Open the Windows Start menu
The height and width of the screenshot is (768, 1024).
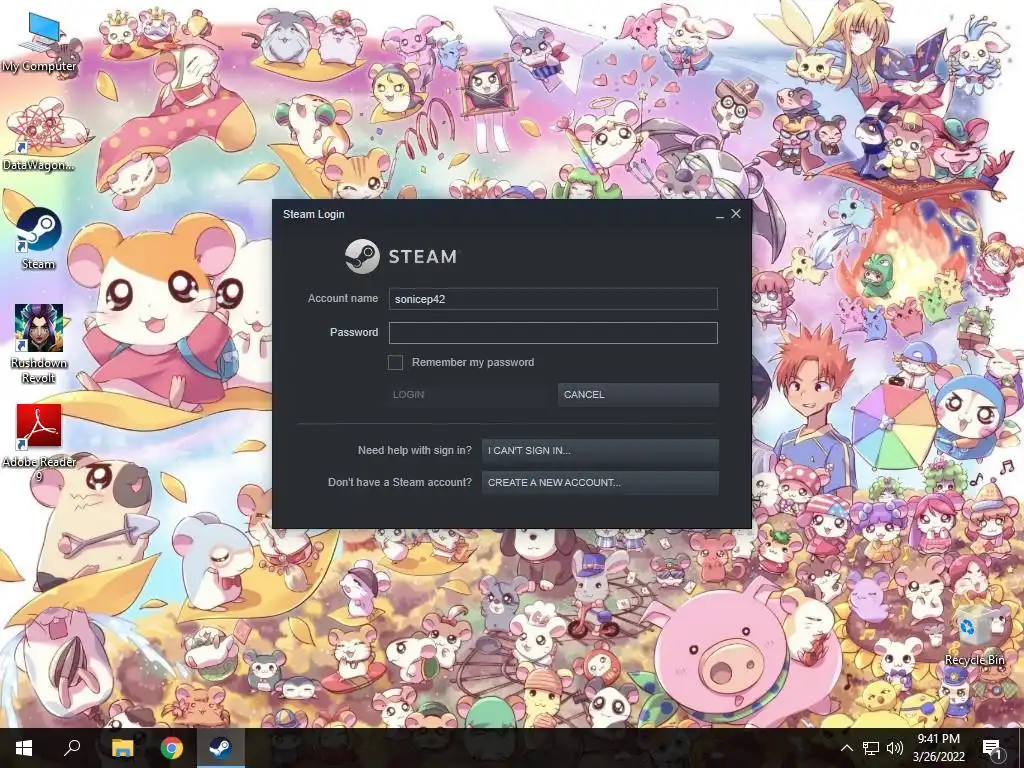click(24, 748)
